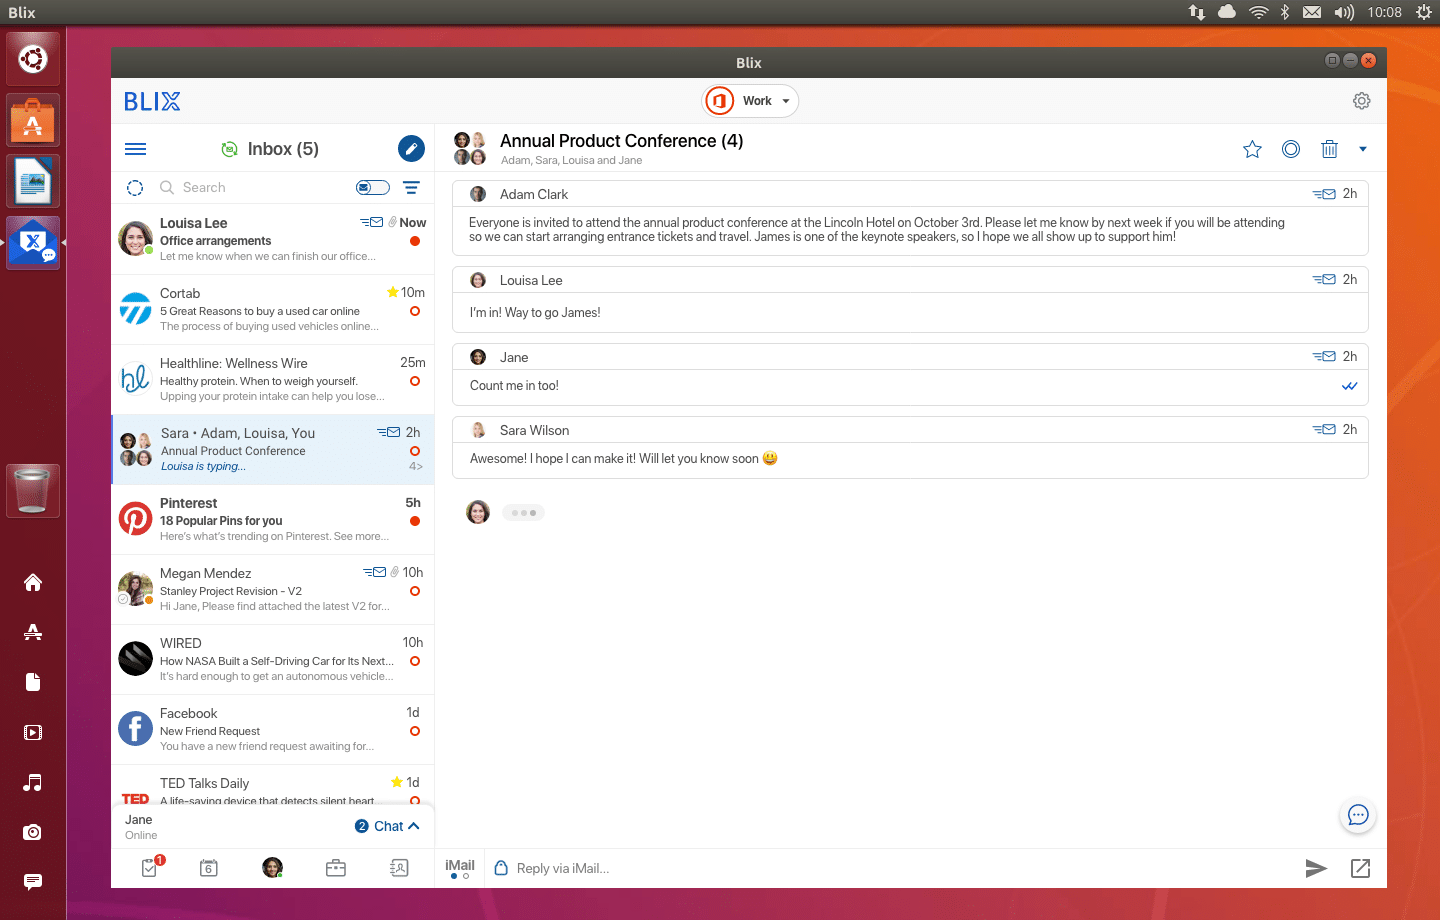Viewport: 1440px width, 920px height.
Task: Compose a new email with the pencil button
Action: click(411, 149)
